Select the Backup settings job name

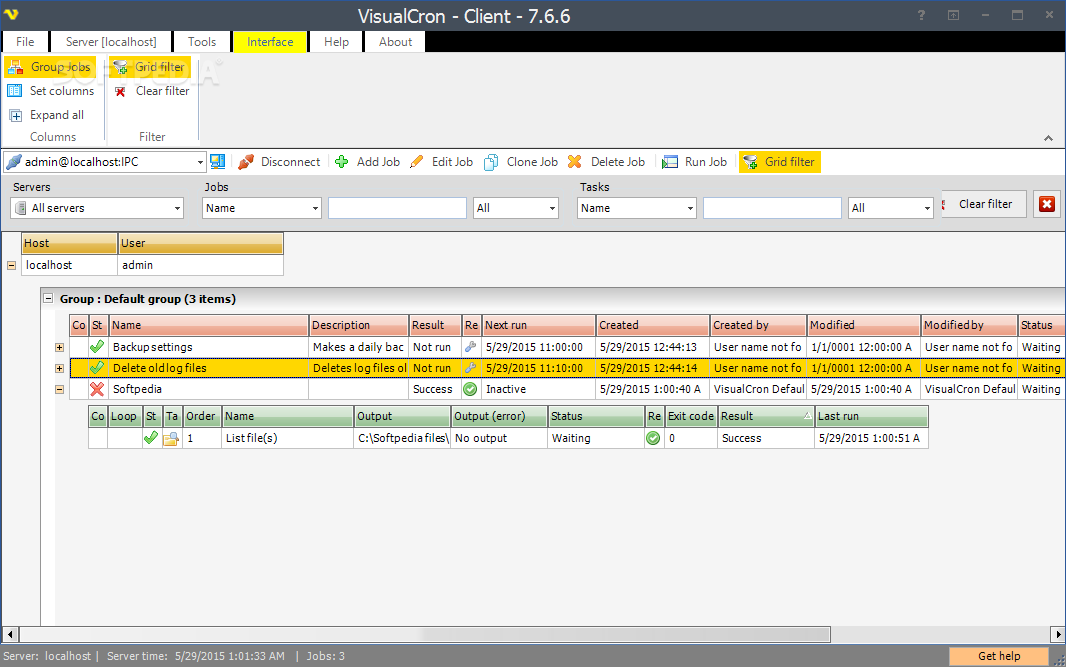click(x=152, y=347)
